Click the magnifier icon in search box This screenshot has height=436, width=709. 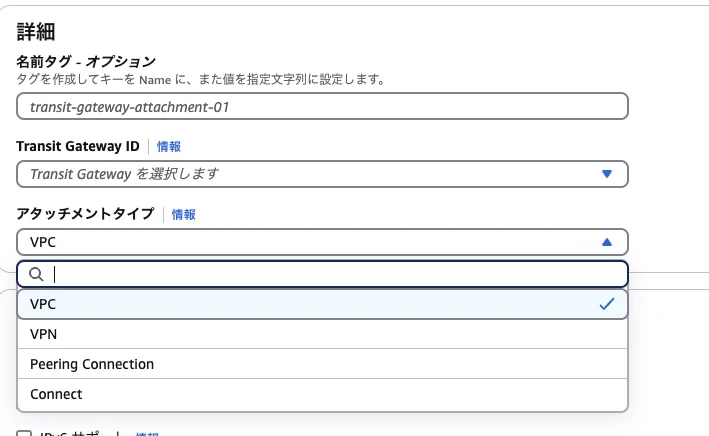point(36,274)
